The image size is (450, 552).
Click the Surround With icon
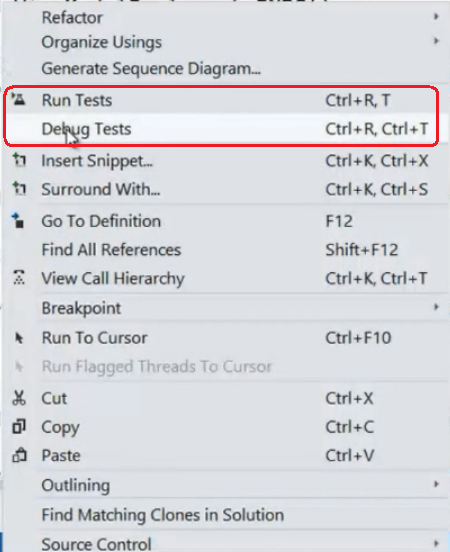19,188
